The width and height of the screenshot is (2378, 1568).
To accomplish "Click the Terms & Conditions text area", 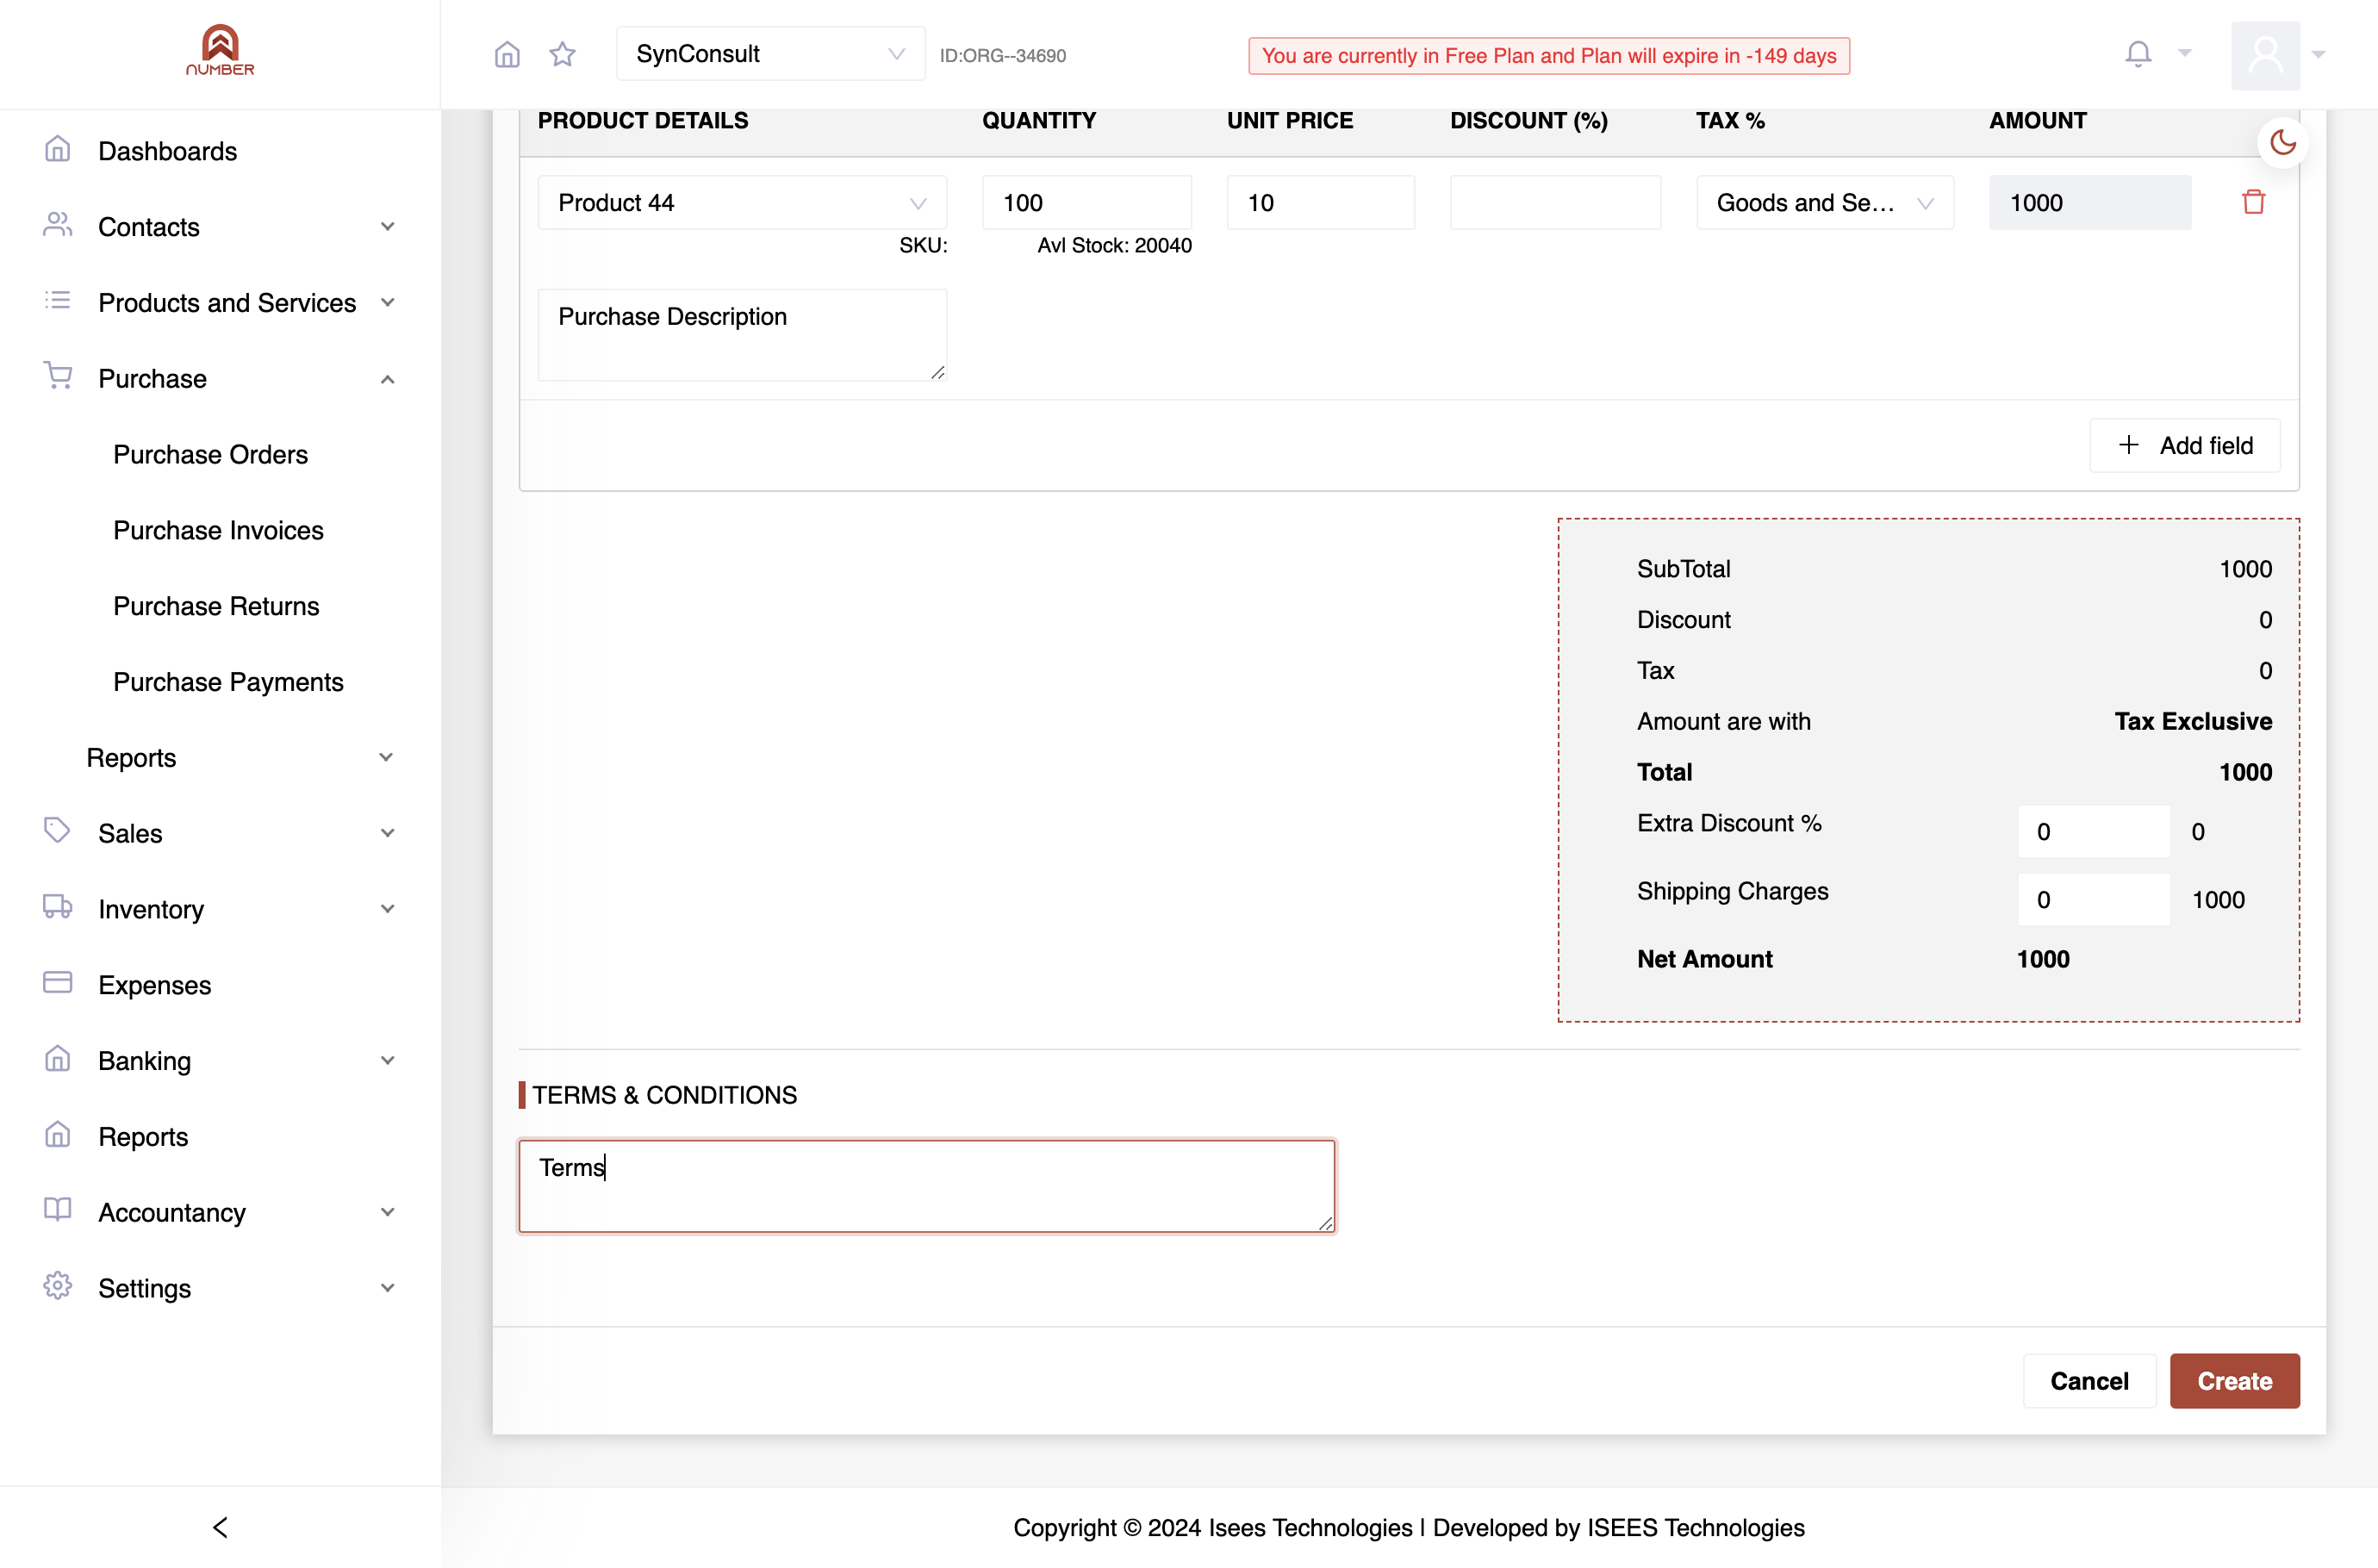I will click(x=926, y=1186).
